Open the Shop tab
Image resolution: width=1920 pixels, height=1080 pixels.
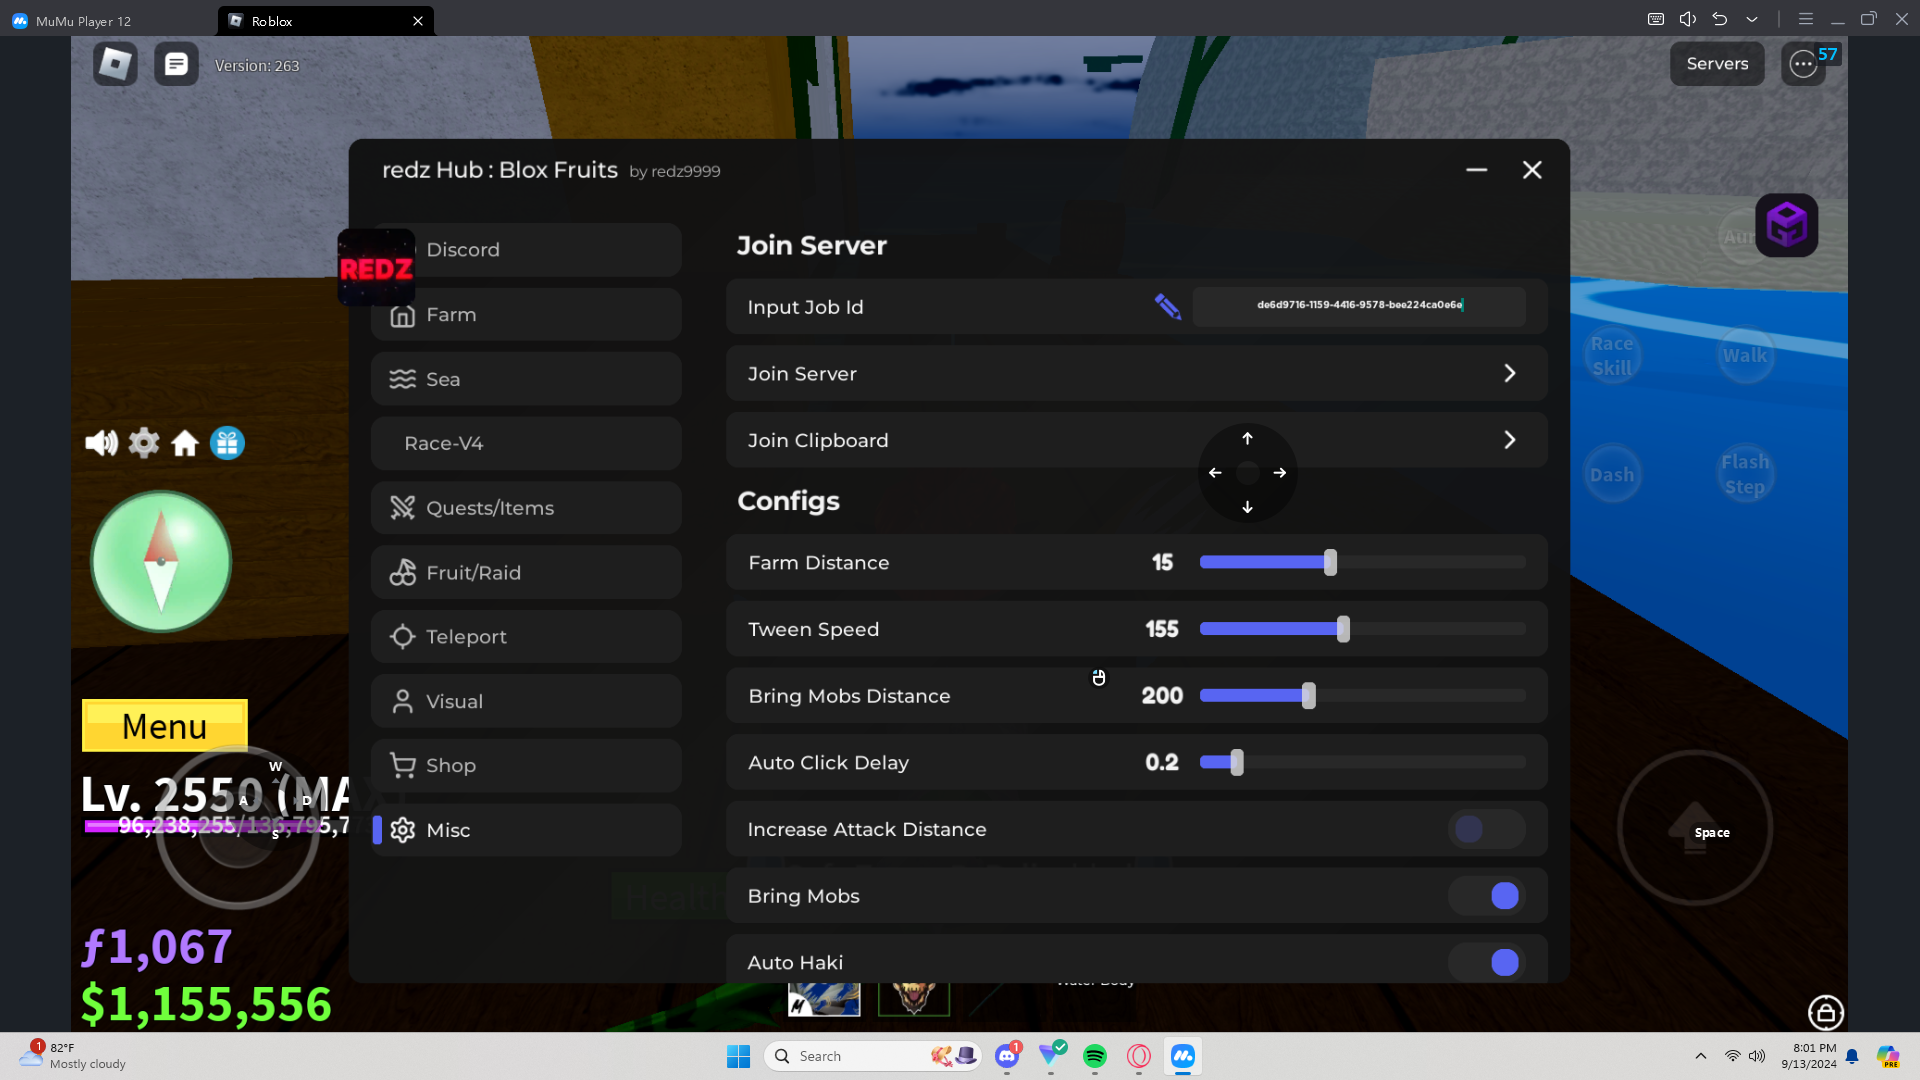pos(527,766)
